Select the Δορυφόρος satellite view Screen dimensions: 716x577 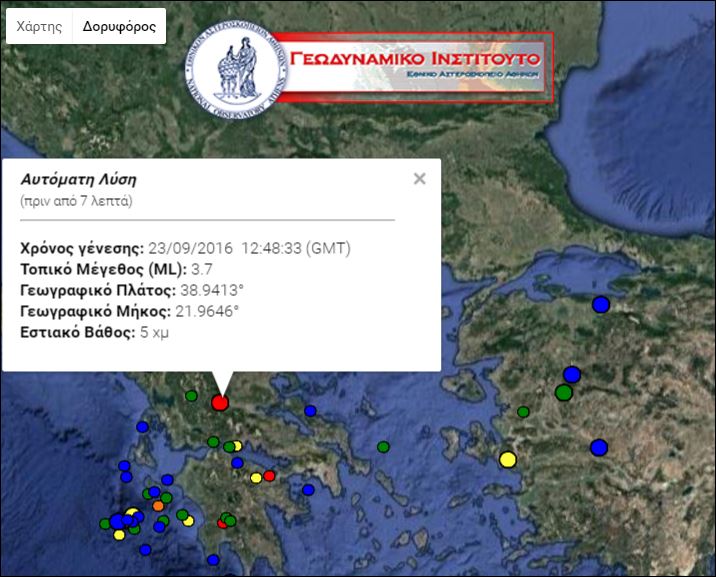tap(119, 26)
